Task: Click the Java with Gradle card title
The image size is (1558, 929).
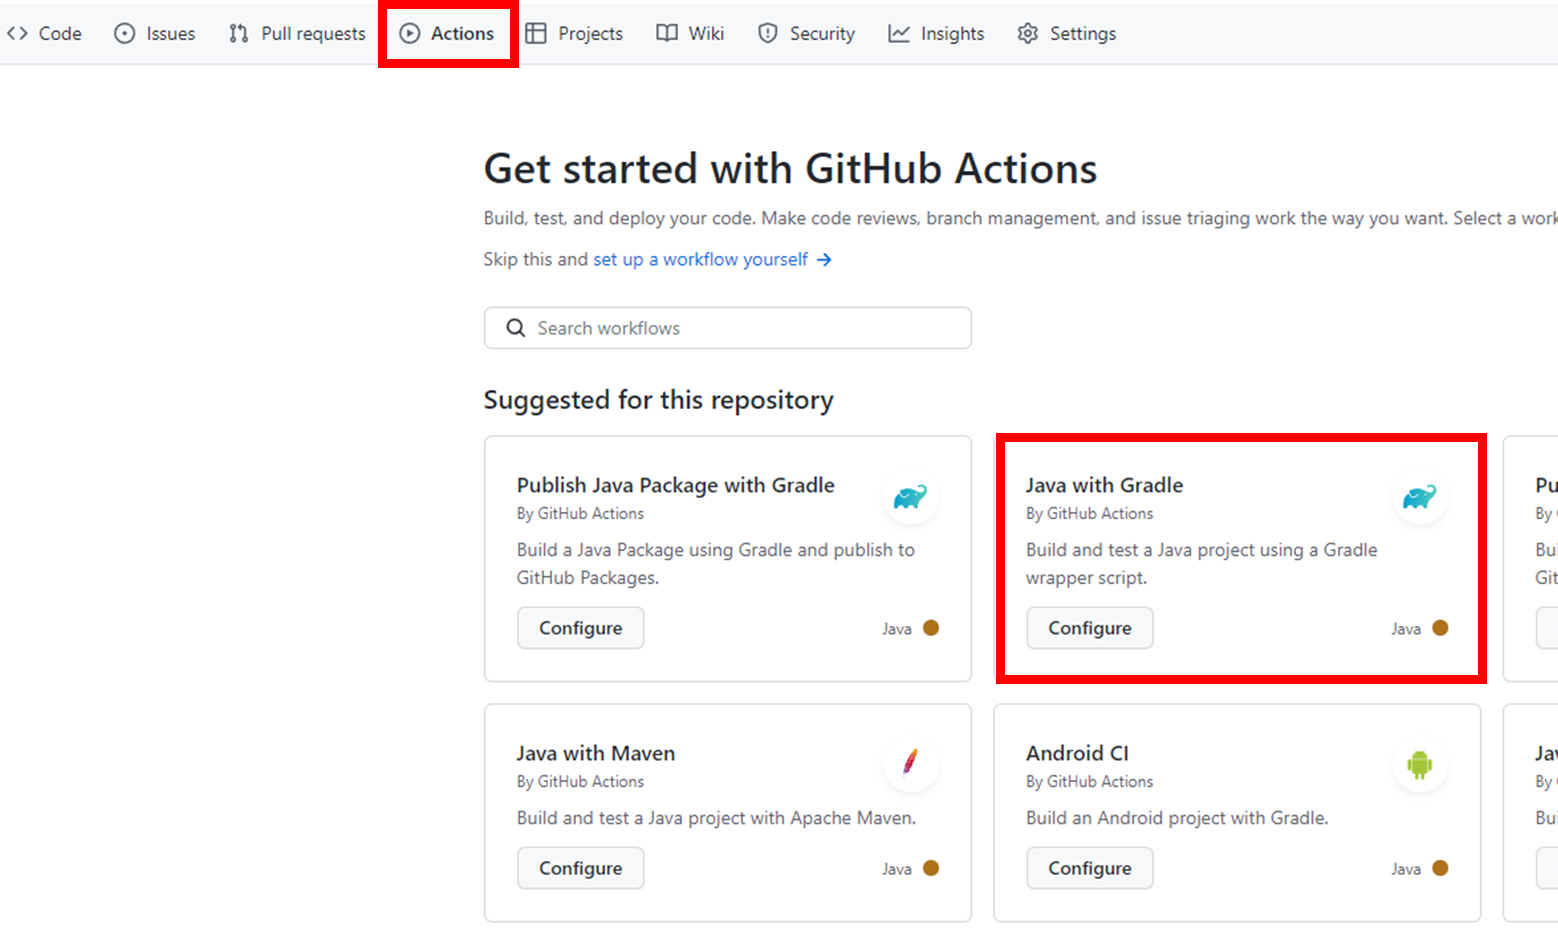Action: 1104,485
